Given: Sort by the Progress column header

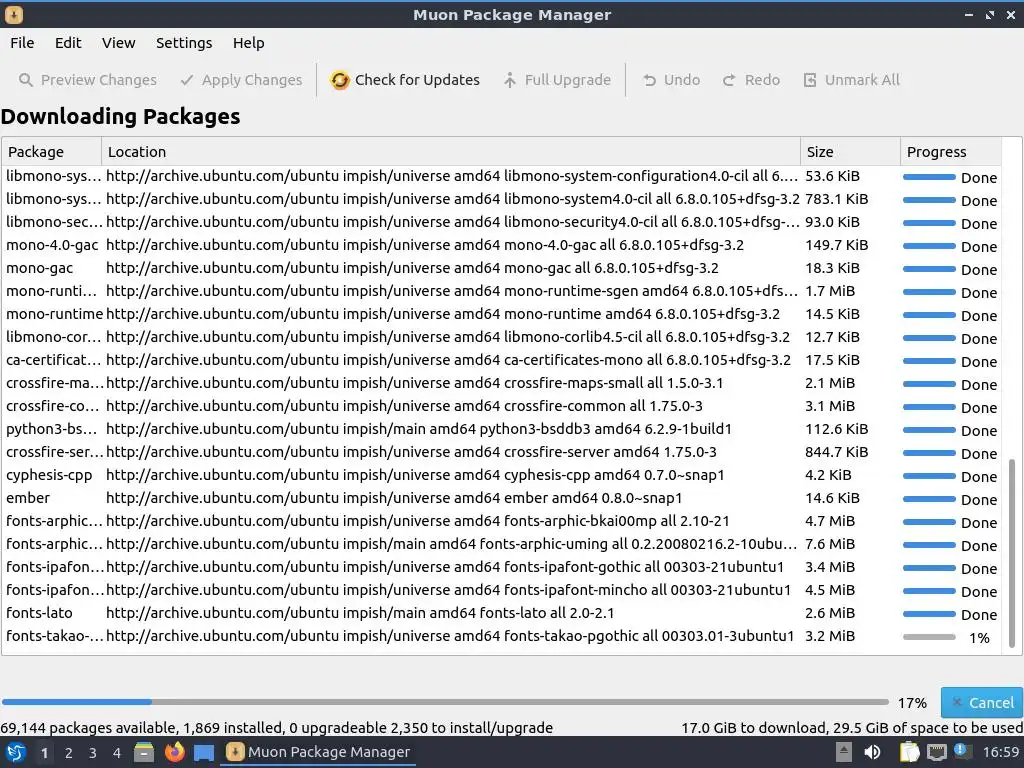Looking at the screenshot, I should [951, 152].
